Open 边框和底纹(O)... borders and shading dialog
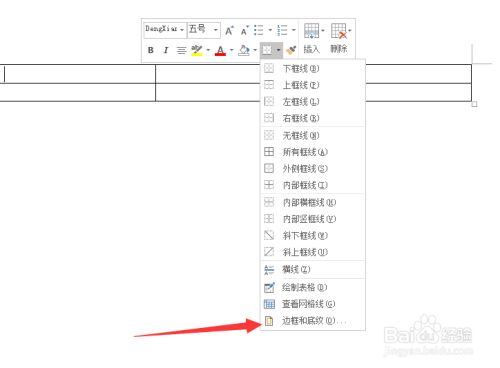The height and width of the screenshot is (368, 500). 313,321
